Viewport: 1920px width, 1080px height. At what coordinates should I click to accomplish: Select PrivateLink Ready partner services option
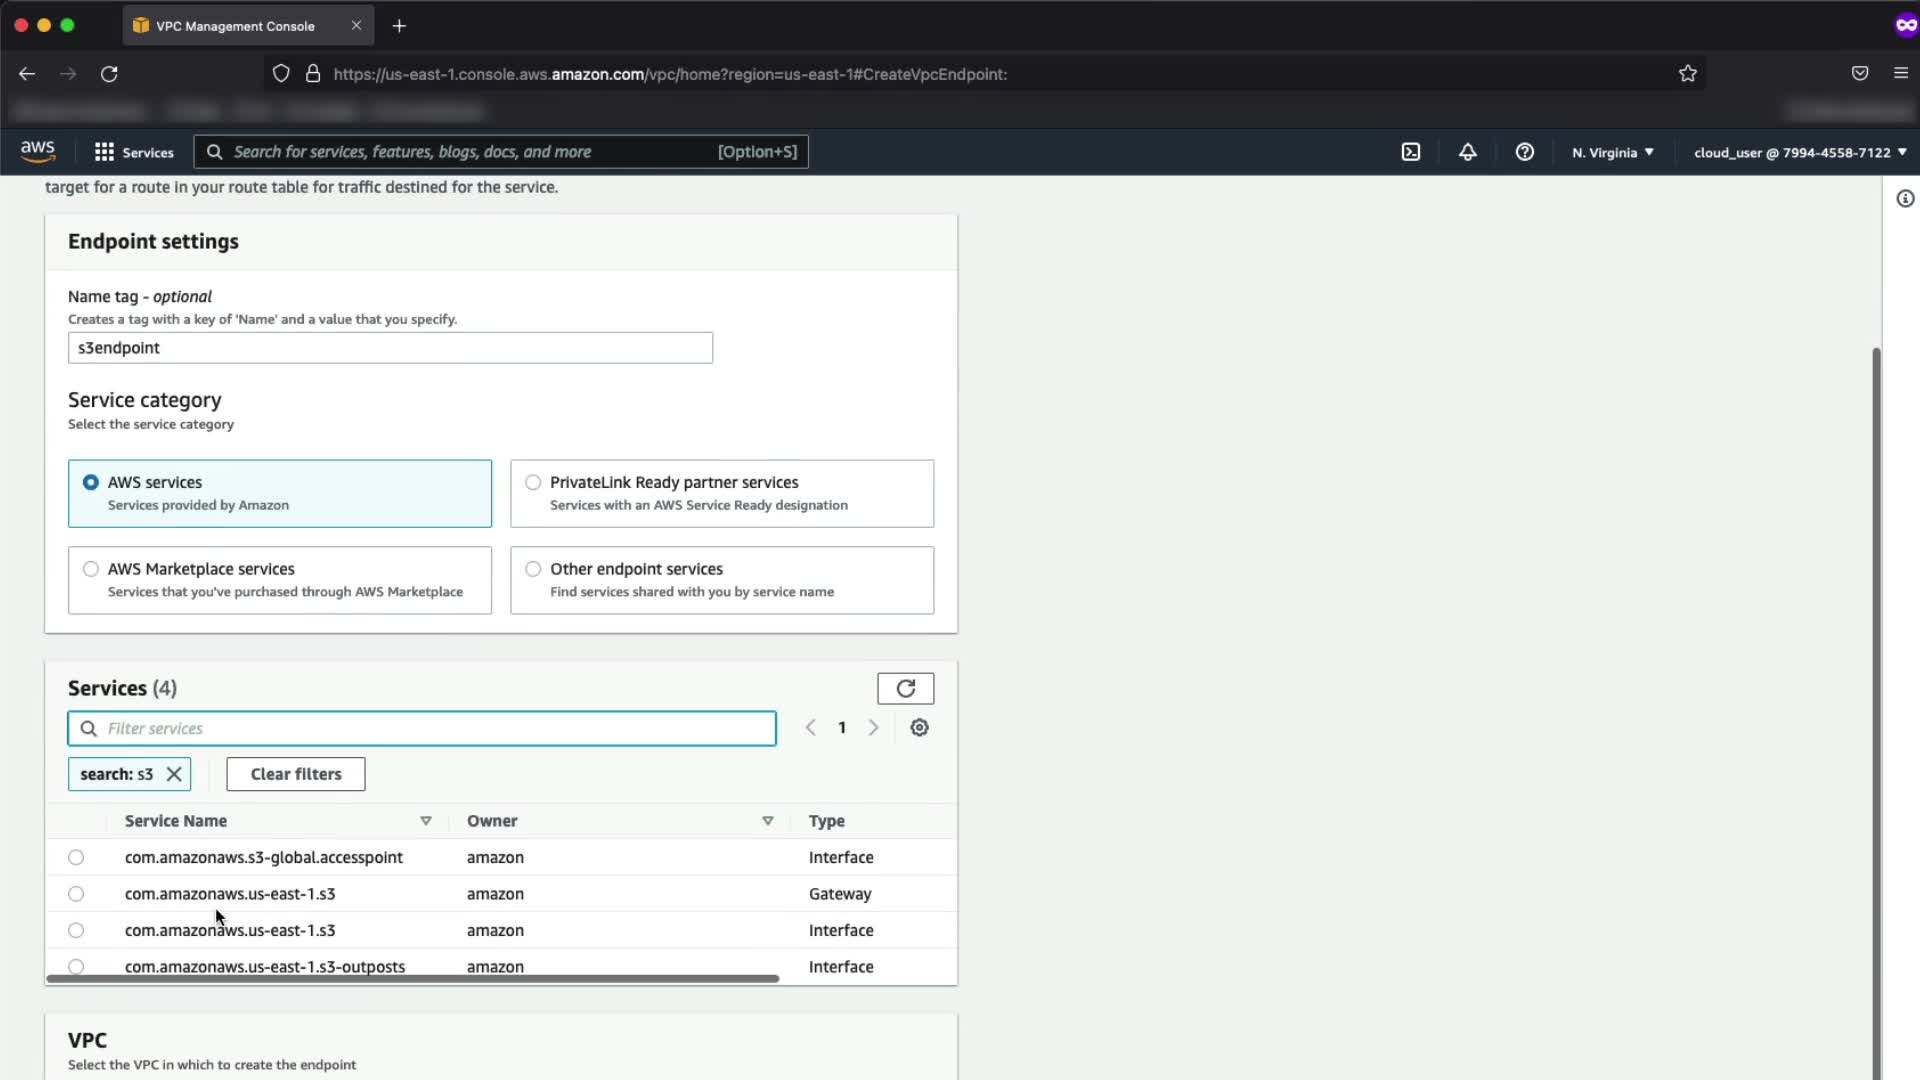[533, 482]
